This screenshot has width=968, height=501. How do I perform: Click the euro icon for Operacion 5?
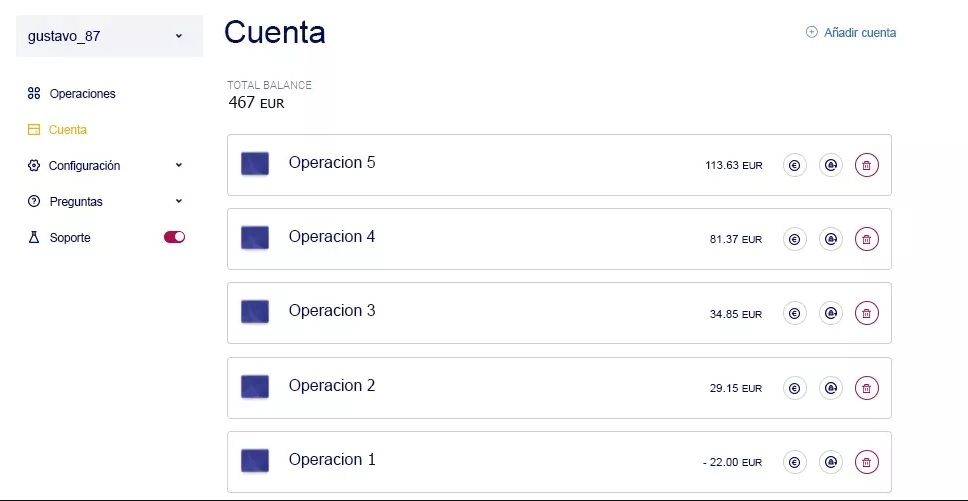(795, 166)
